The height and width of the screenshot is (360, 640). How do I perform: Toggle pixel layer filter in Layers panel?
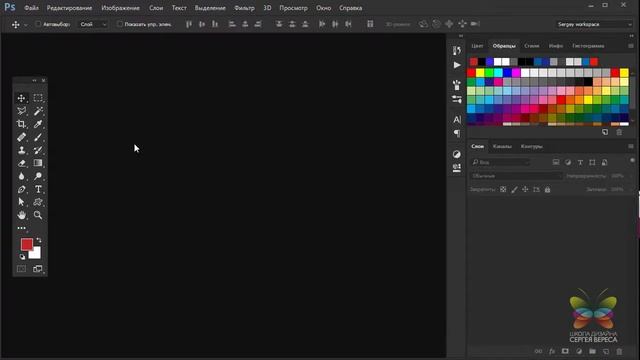[556, 162]
